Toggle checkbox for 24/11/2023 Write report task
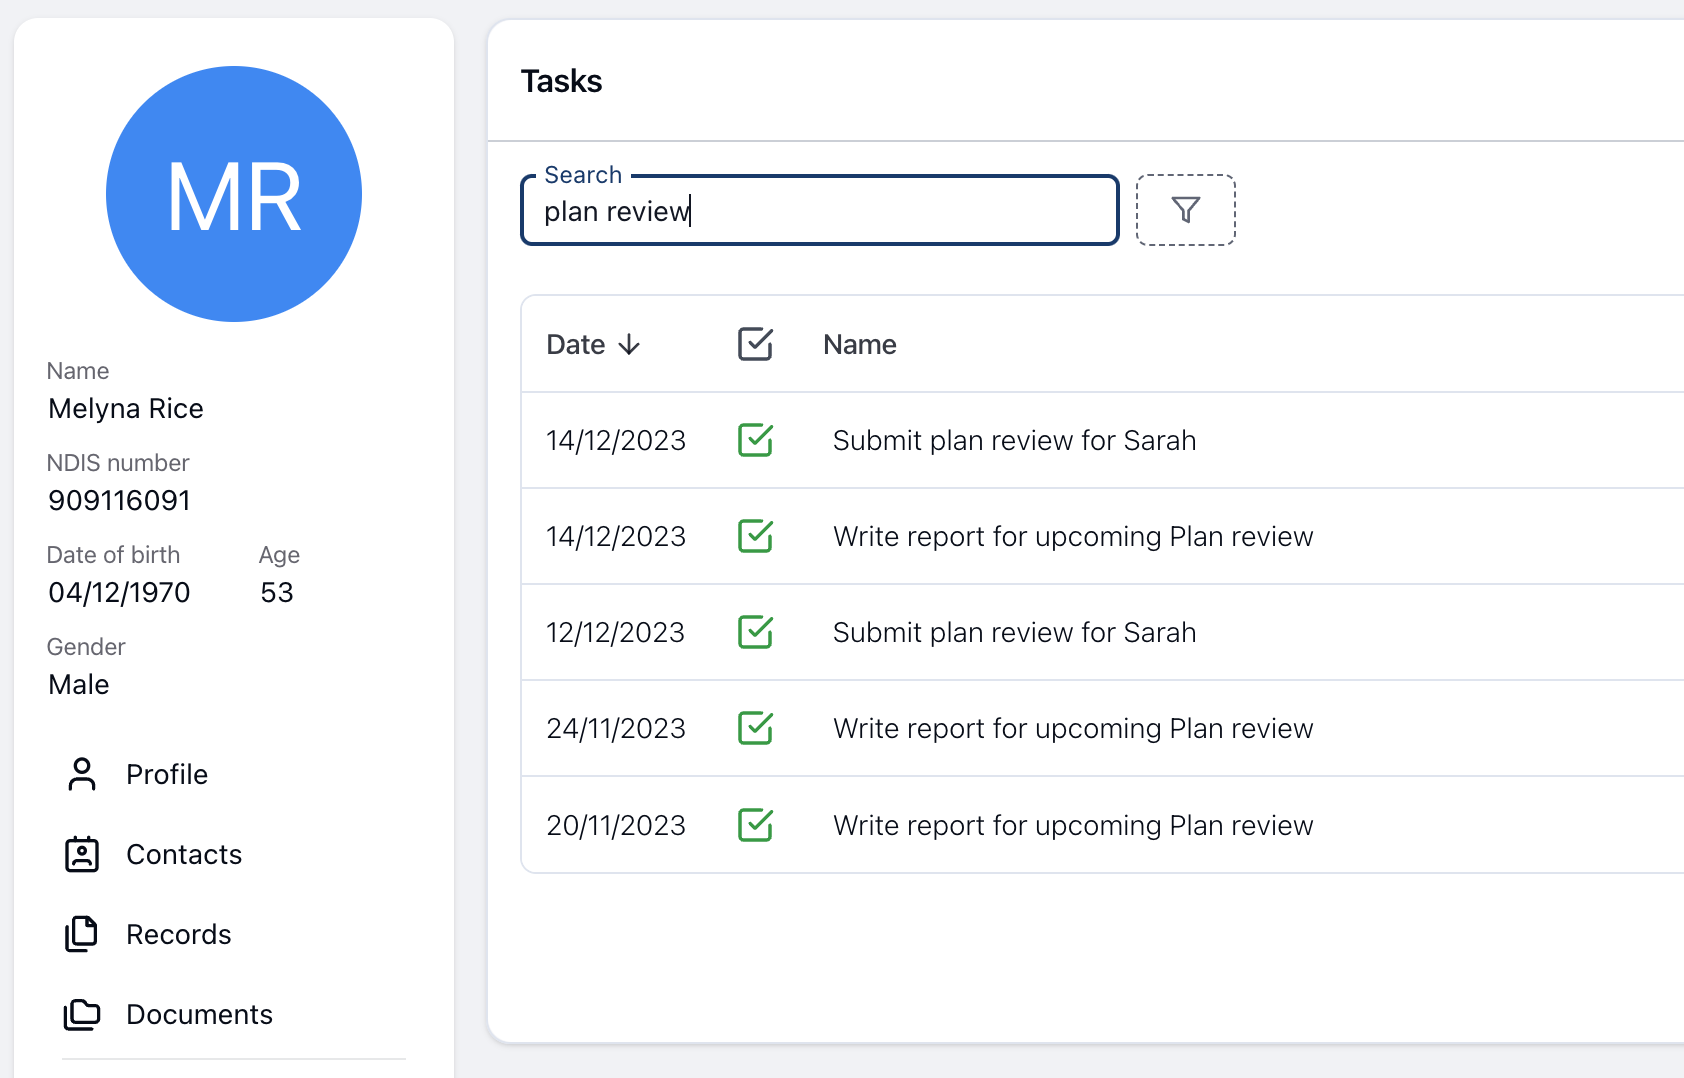The image size is (1684, 1078). point(755,728)
